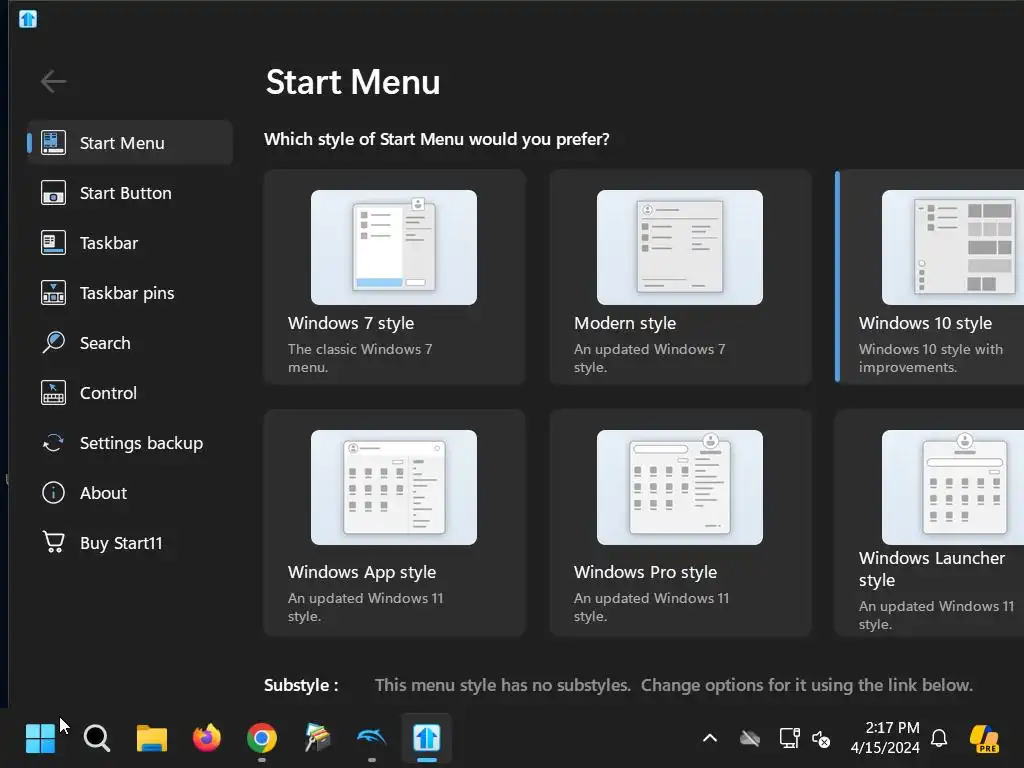Open the Windows Start button

[40, 739]
